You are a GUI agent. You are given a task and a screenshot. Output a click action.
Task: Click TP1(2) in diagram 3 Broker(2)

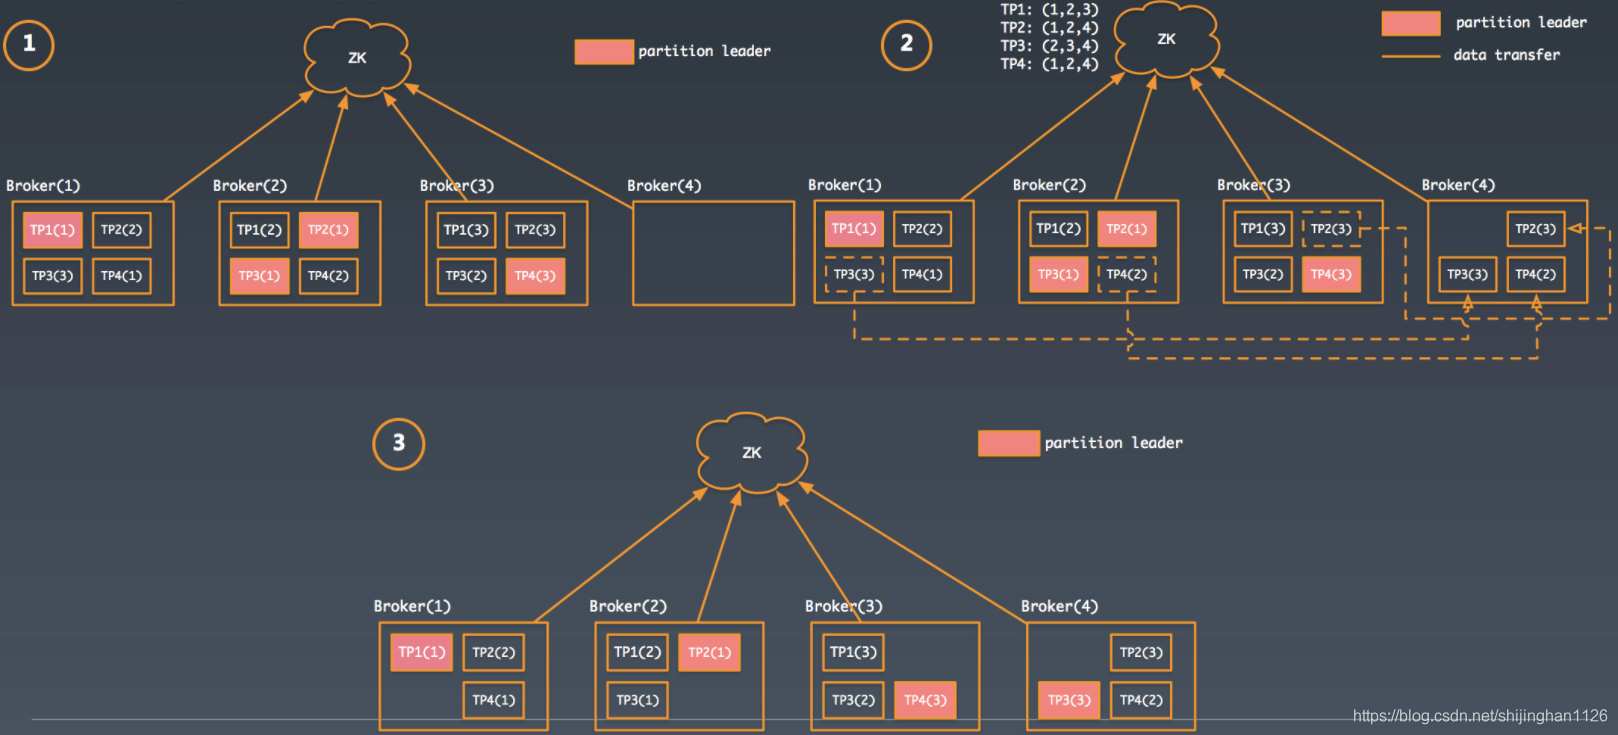click(x=638, y=652)
